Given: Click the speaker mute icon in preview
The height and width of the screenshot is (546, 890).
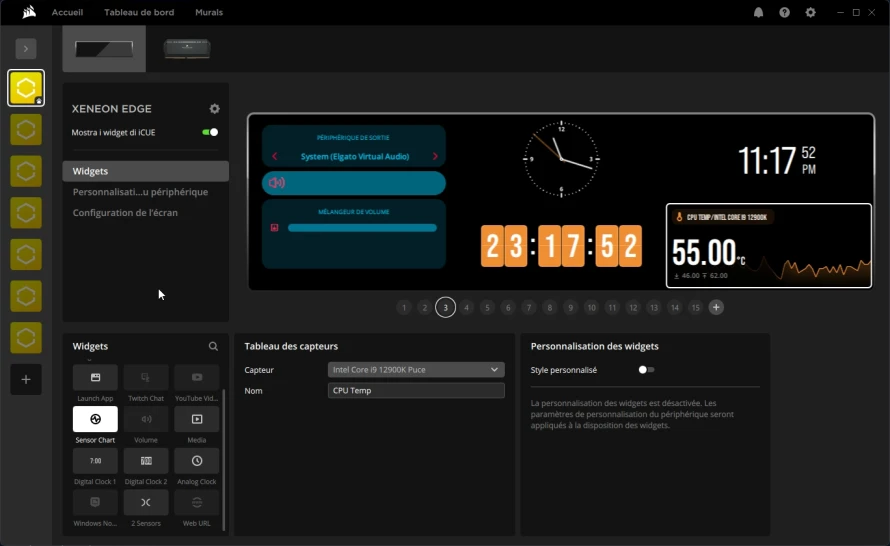Looking at the screenshot, I should point(276,183).
